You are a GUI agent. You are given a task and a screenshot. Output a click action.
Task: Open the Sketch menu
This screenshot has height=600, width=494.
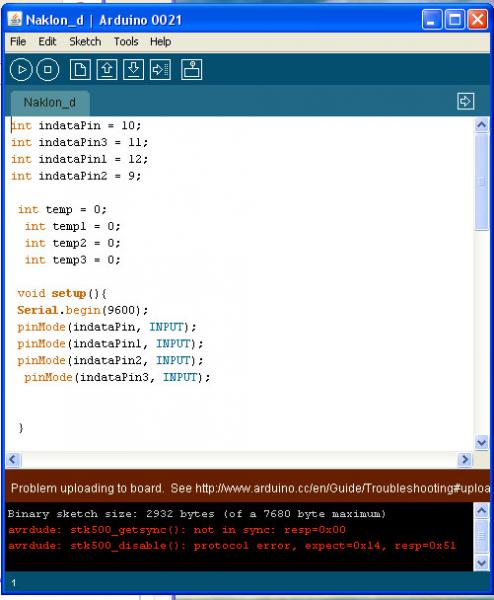[x=85, y=41]
